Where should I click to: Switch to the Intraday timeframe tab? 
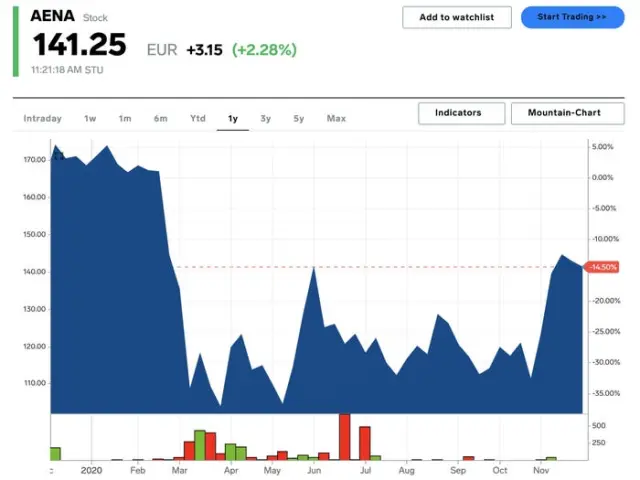click(42, 118)
